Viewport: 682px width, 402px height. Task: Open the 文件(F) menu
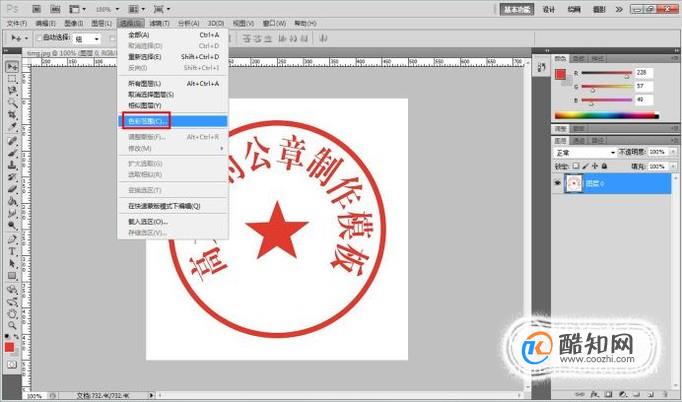(17, 23)
